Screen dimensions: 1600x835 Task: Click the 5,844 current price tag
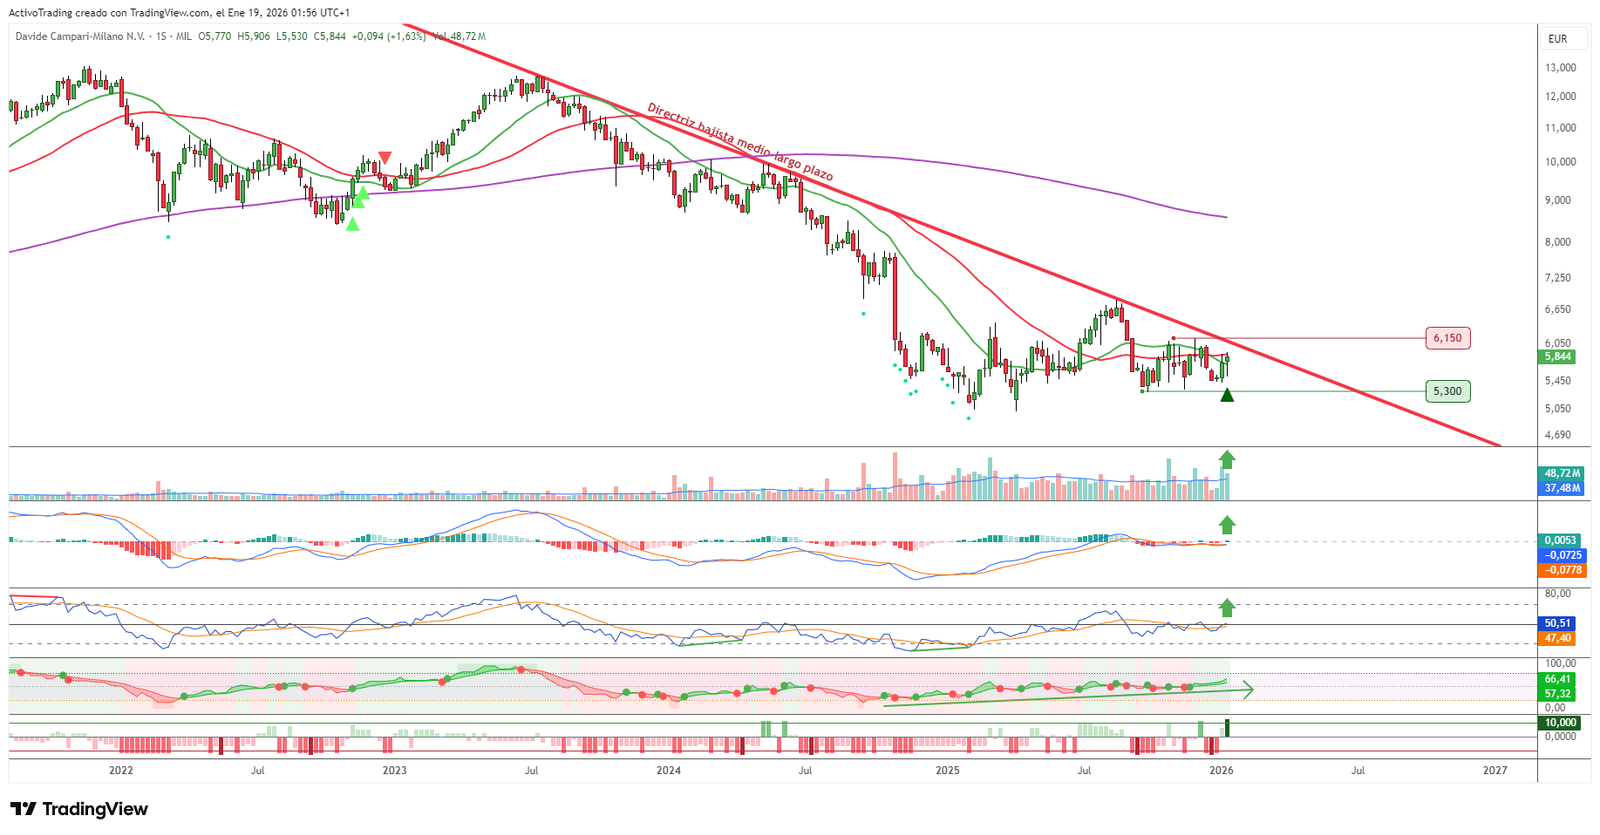tap(1557, 357)
